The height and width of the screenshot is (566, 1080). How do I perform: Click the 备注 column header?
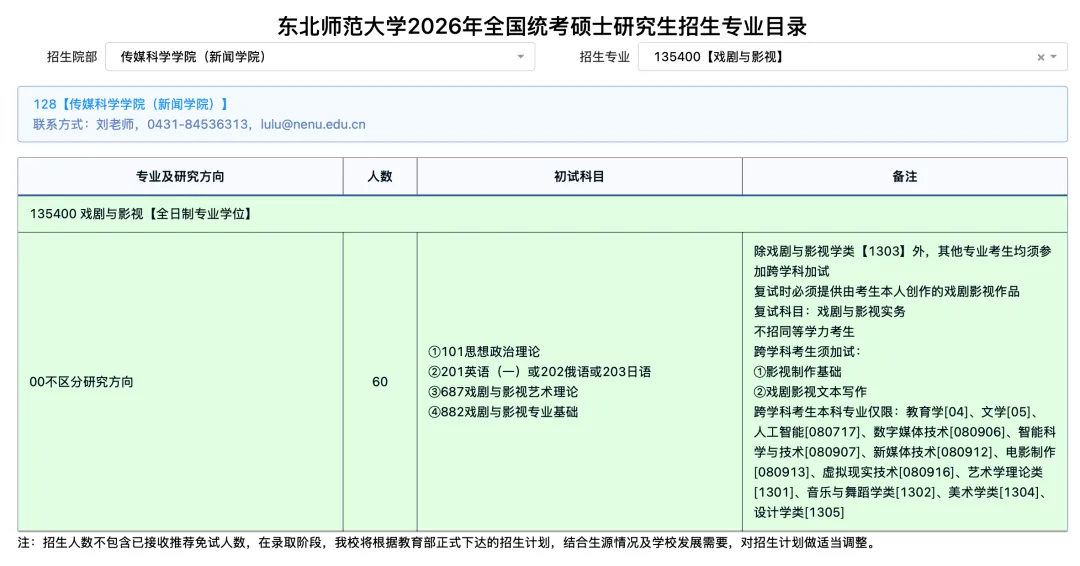(905, 176)
